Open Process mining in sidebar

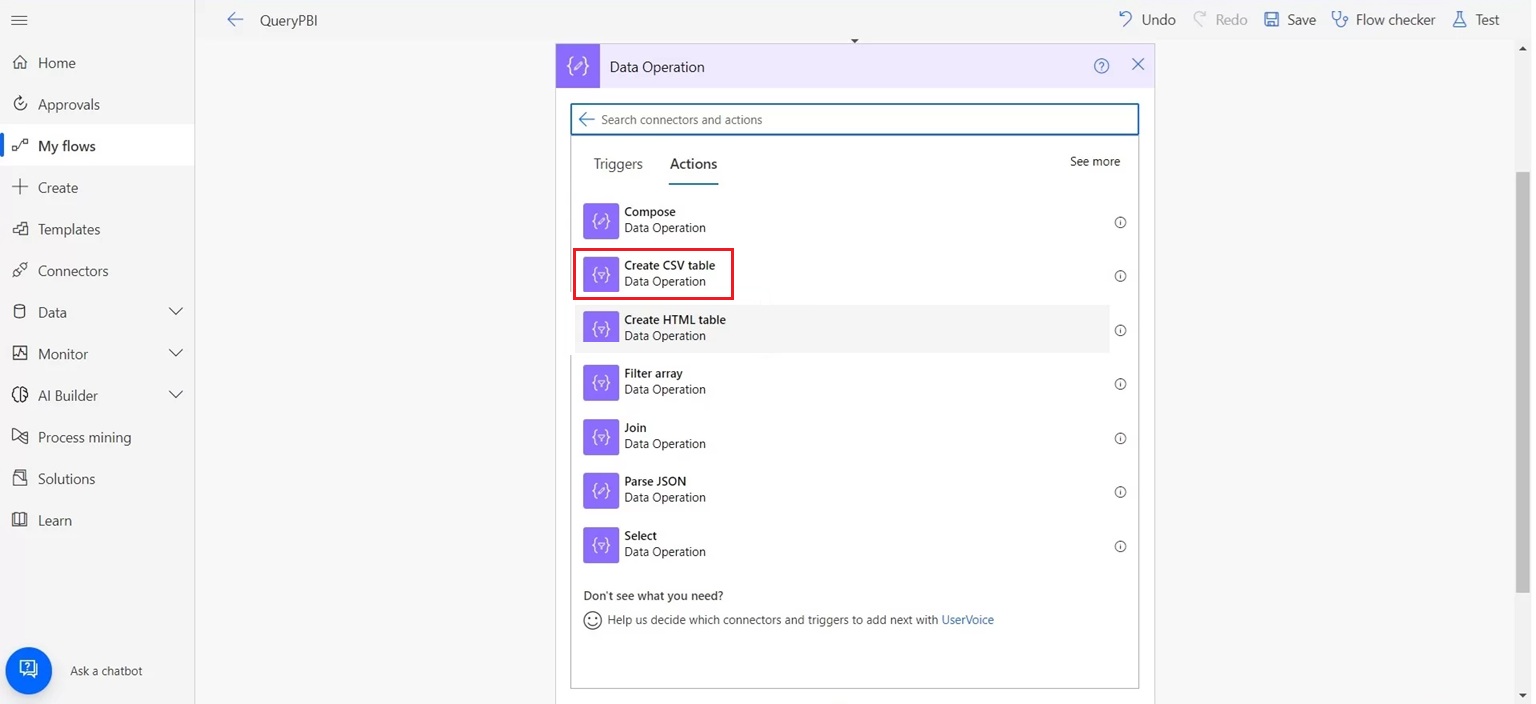click(x=97, y=437)
